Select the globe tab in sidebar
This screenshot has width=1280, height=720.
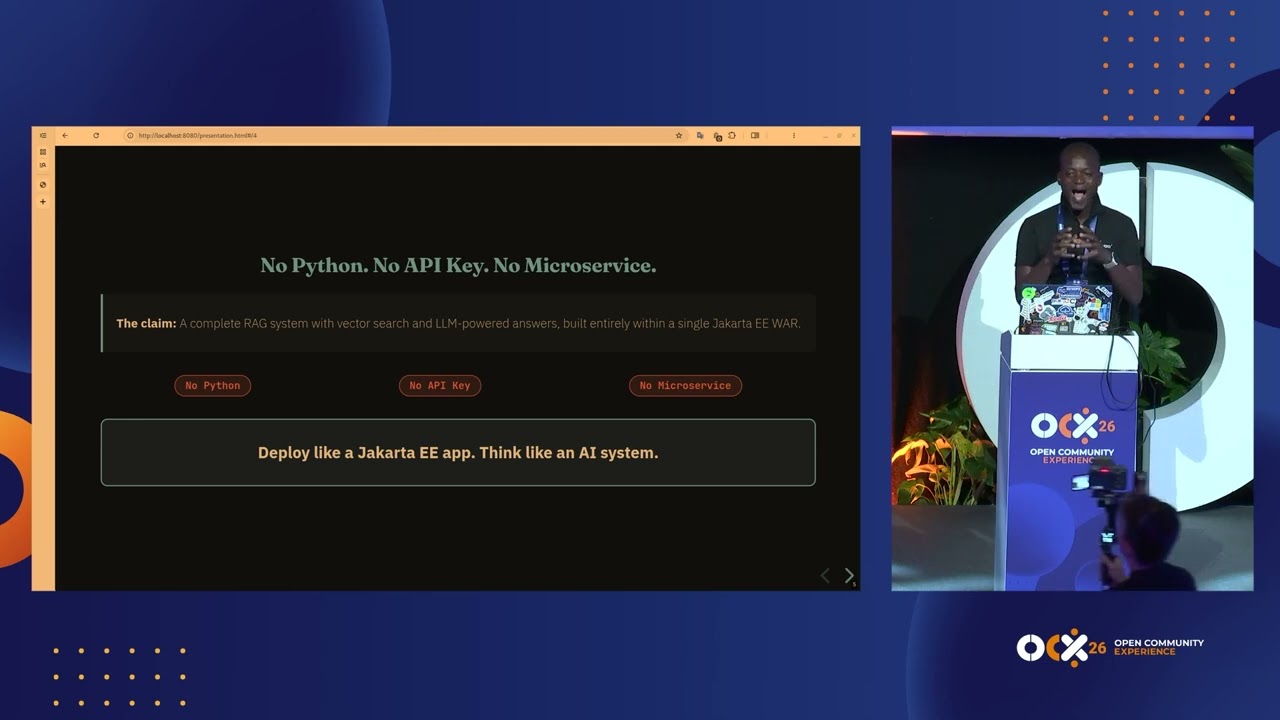coord(43,185)
